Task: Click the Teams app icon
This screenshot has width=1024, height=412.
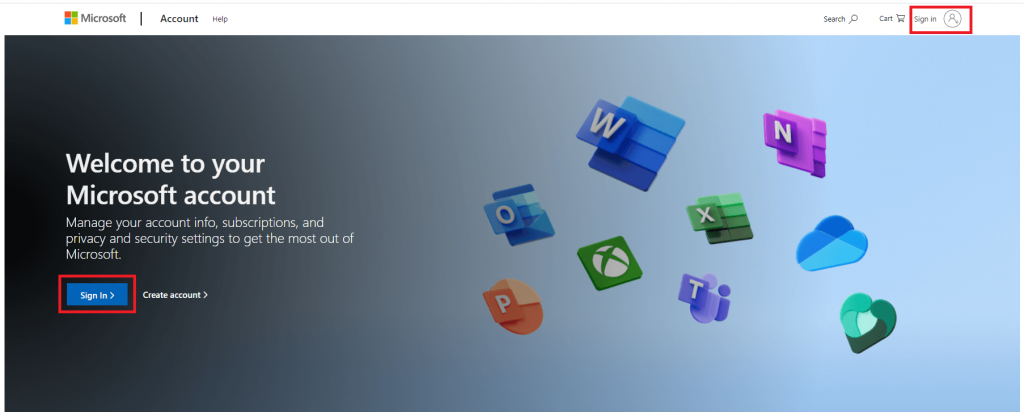Action: [x=704, y=297]
